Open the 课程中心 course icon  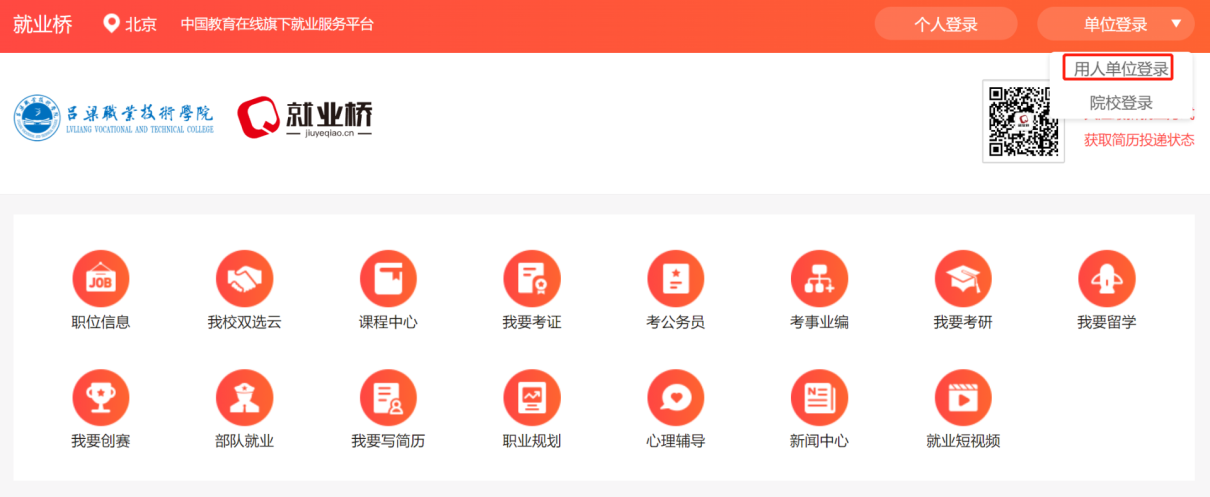point(388,278)
